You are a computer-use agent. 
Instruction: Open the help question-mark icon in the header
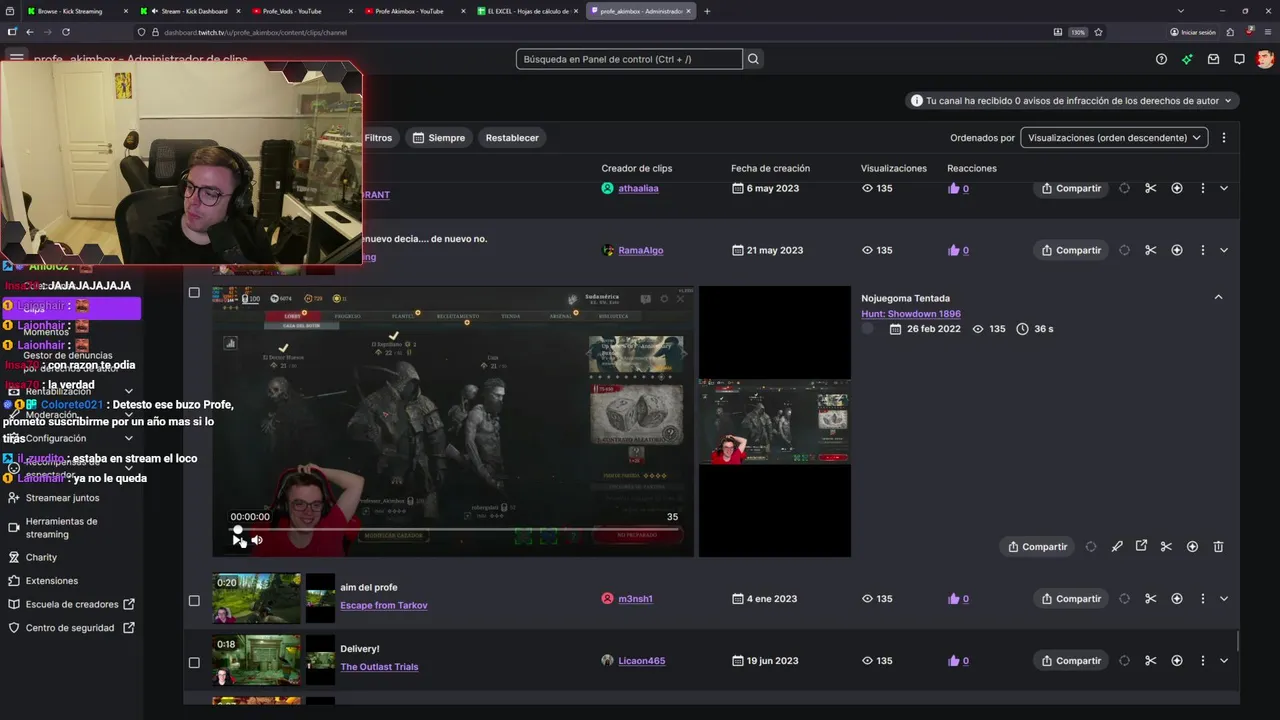coord(1161,59)
